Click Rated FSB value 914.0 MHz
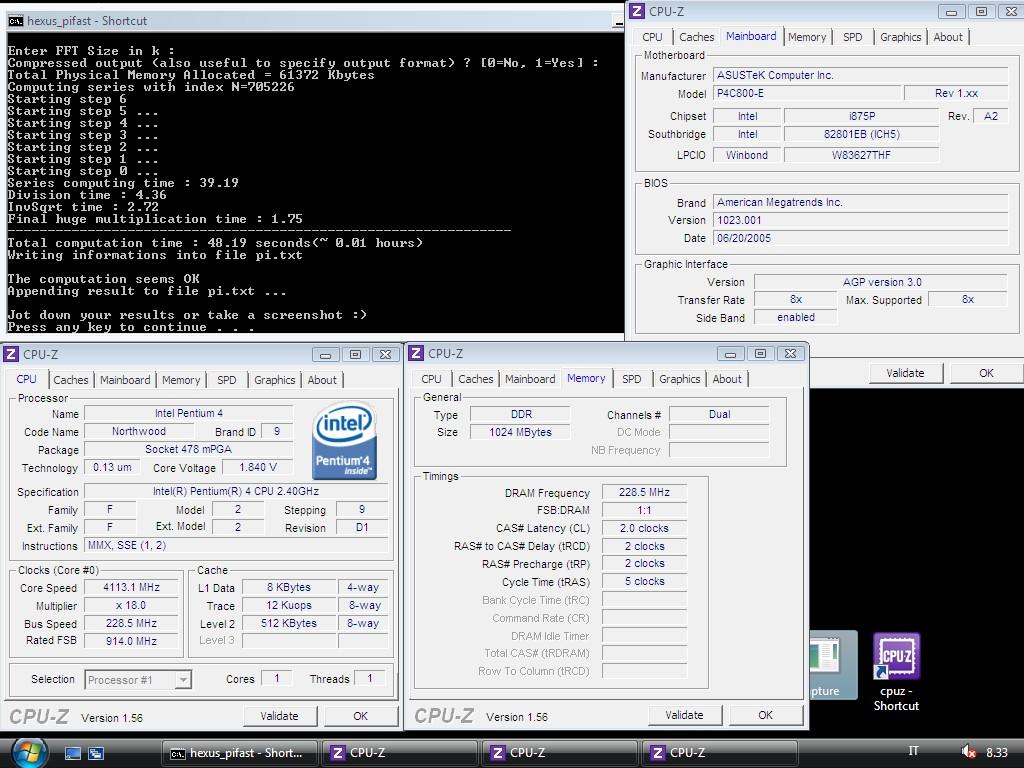Viewport: 1024px width, 768px height. pyautogui.click(x=131, y=641)
